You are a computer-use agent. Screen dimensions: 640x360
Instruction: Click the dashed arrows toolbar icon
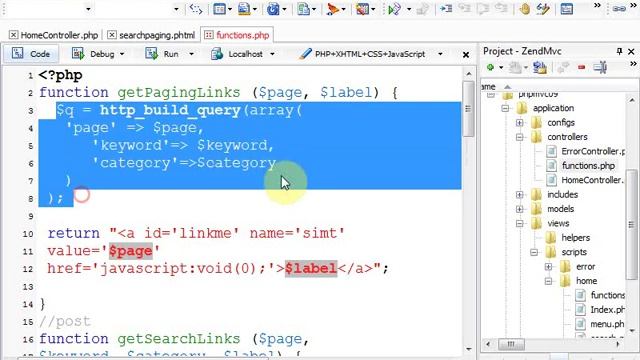click(x=196, y=9)
